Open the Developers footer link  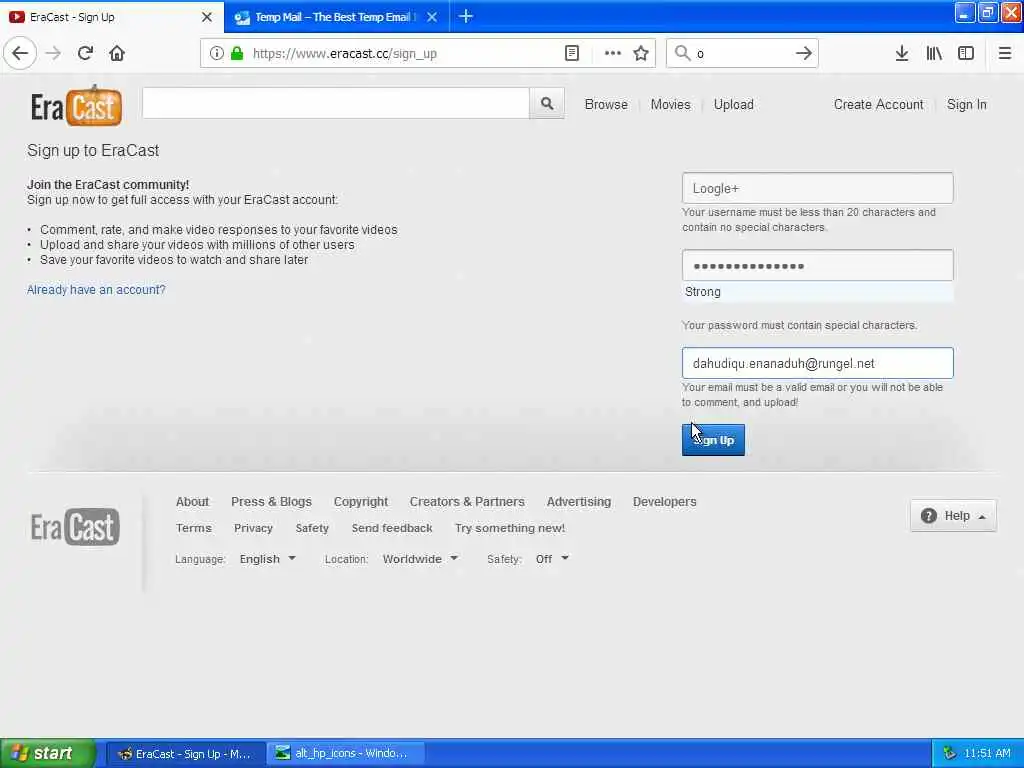point(664,502)
